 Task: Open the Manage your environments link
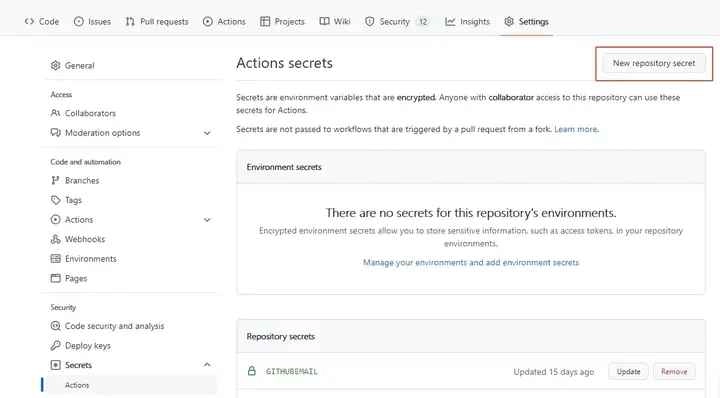click(471, 263)
